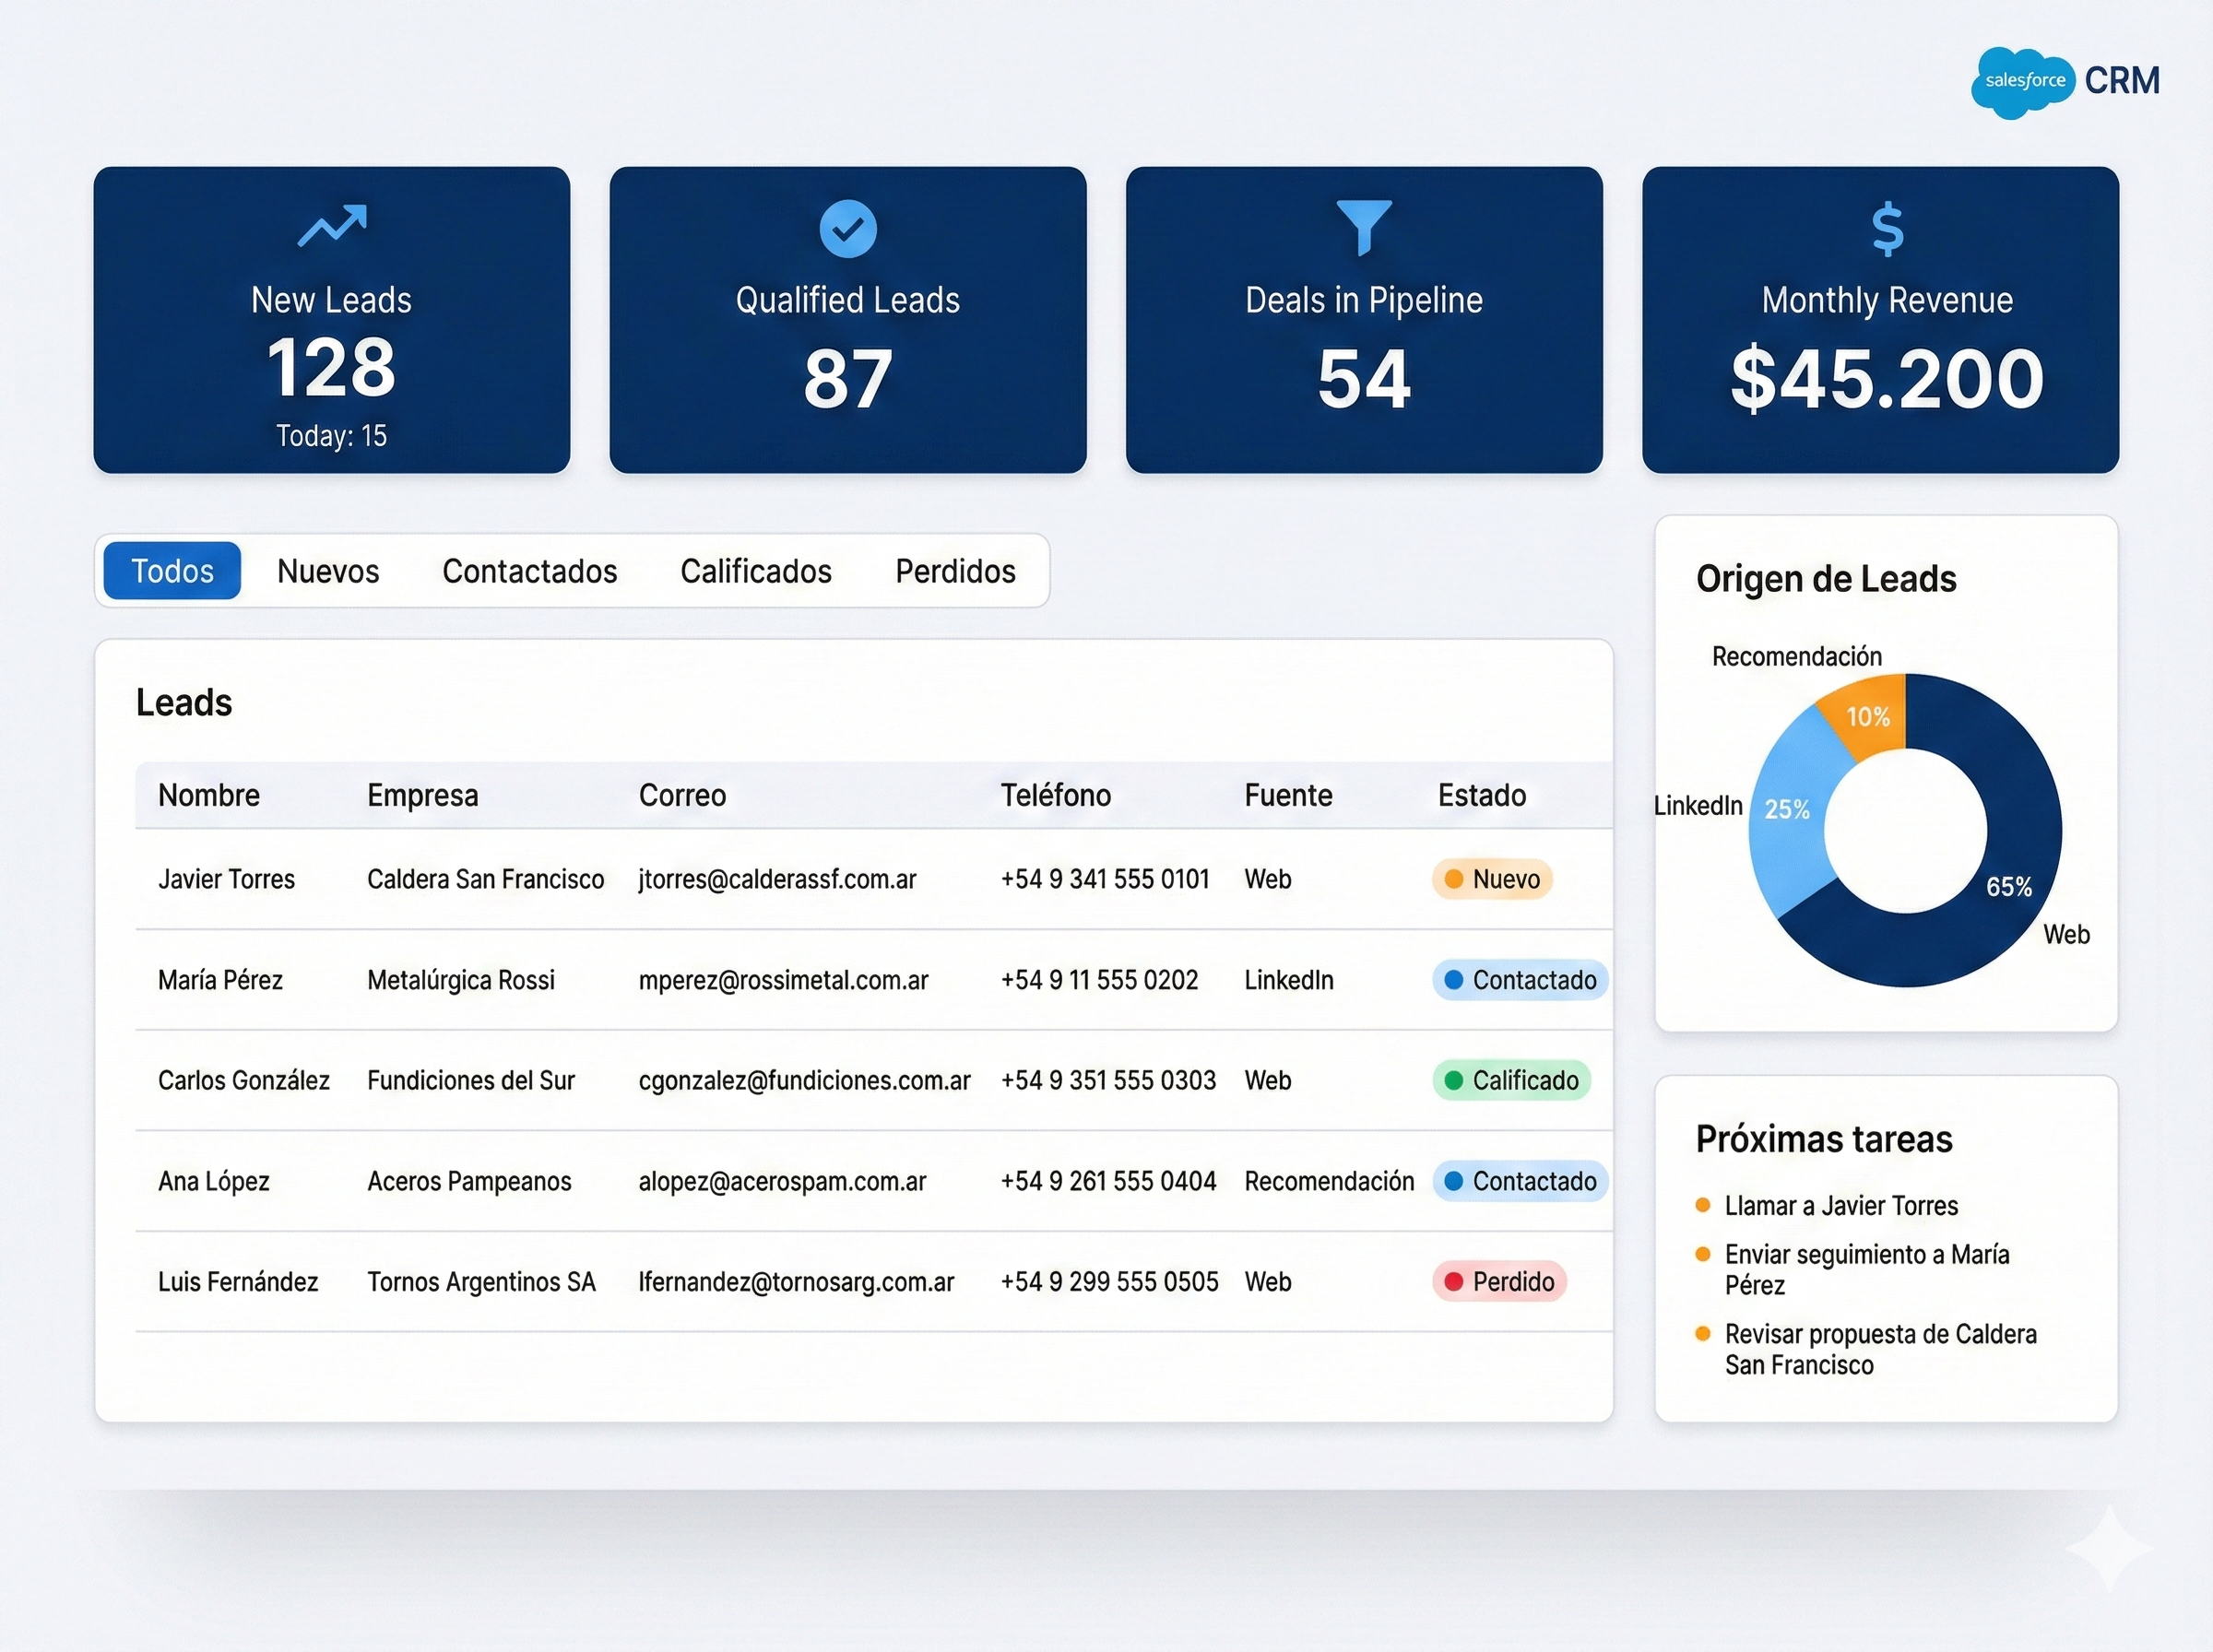Toggle the Contactado status for María Pérez
2213x1652 pixels.
1520,980
